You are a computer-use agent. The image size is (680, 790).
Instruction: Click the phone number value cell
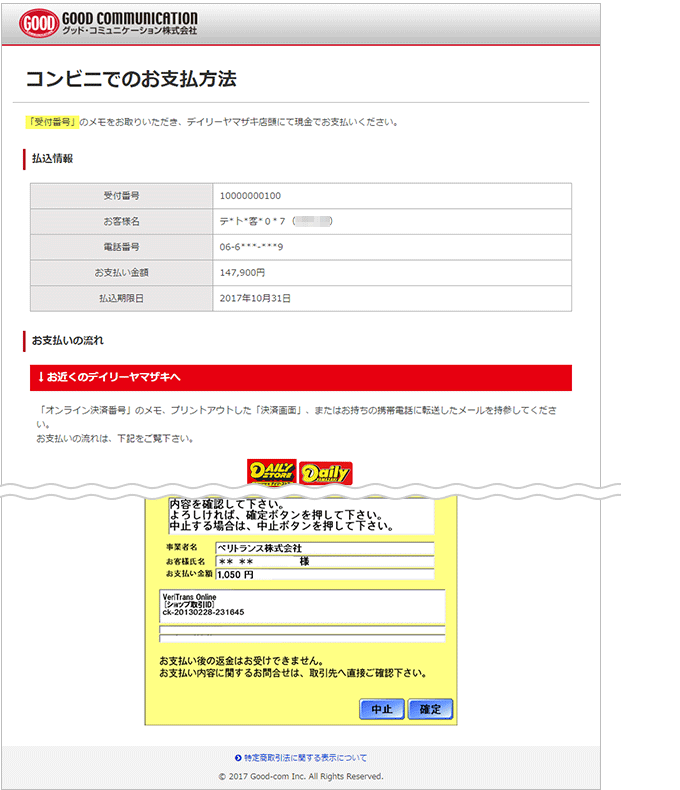392,247
